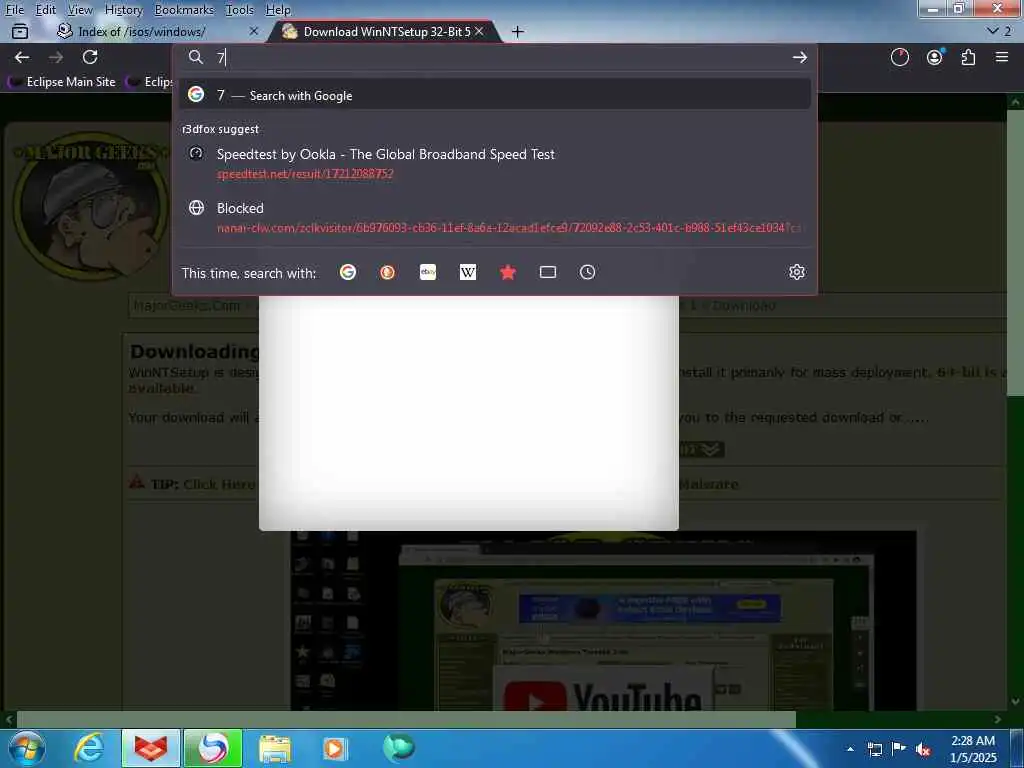The width and height of the screenshot is (1024, 768).
Task: Reload the current page
Action: point(90,57)
